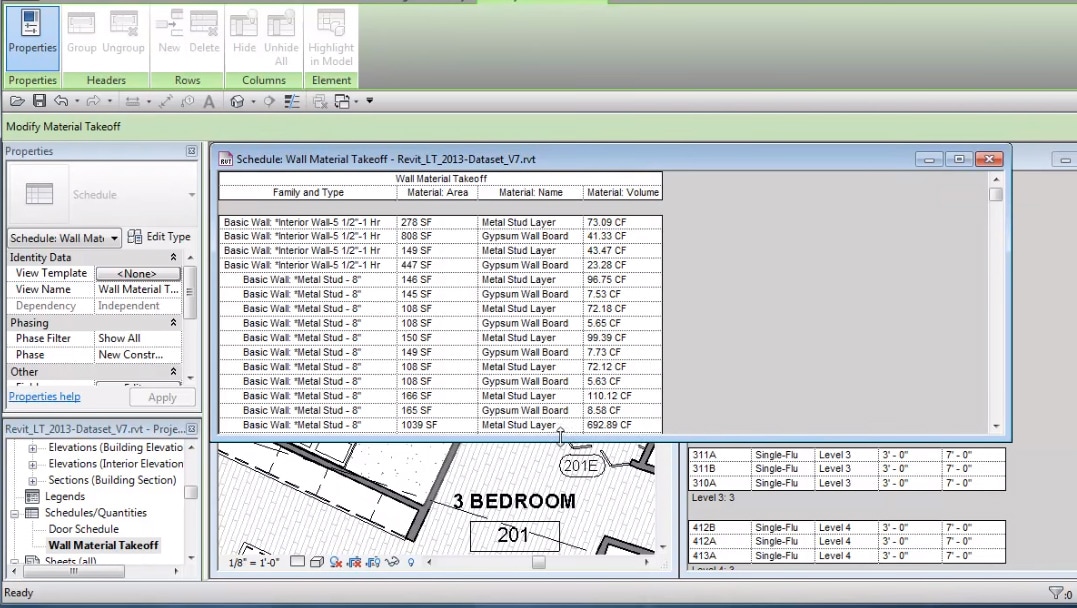This screenshot has height=608, width=1077.
Task: Open Door Schedule in Project Browser
Action: click(x=83, y=529)
